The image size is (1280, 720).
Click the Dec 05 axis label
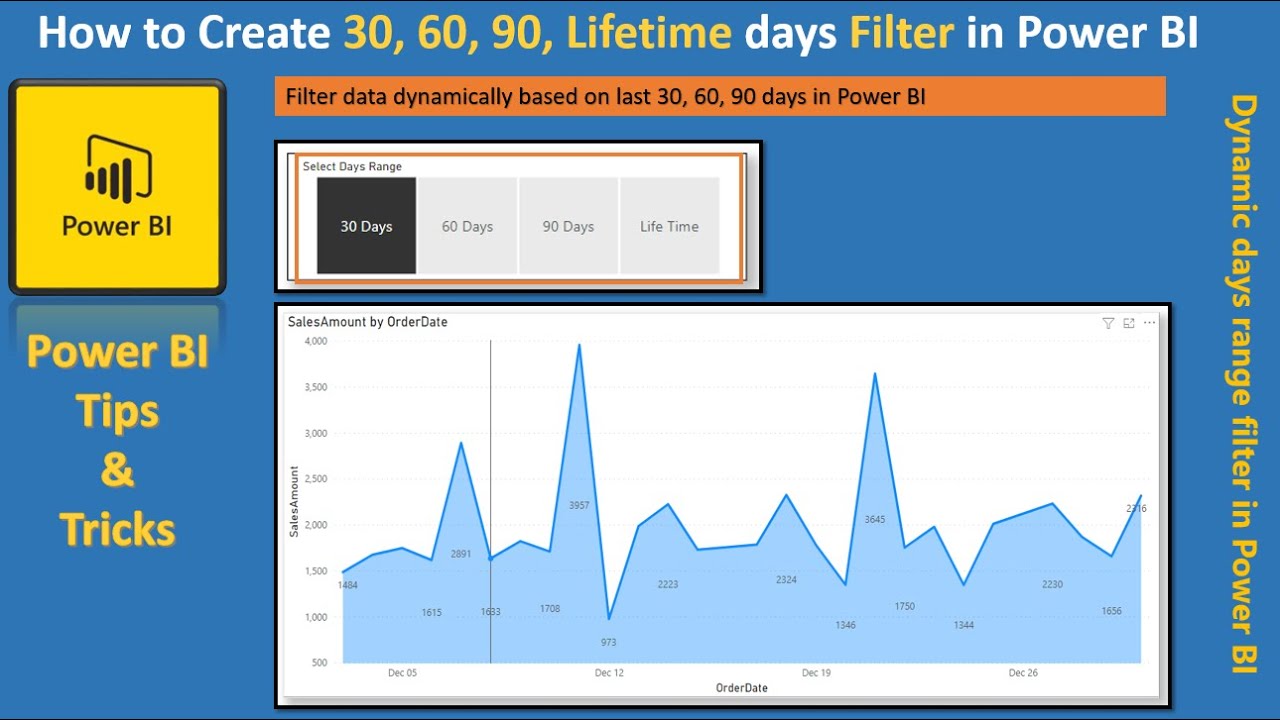(402, 673)
